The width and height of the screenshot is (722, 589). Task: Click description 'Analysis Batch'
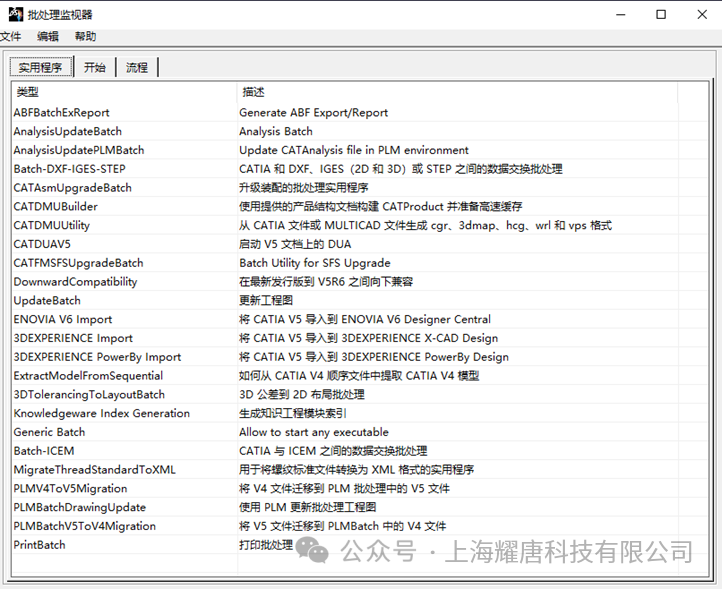tap(276, 131)
